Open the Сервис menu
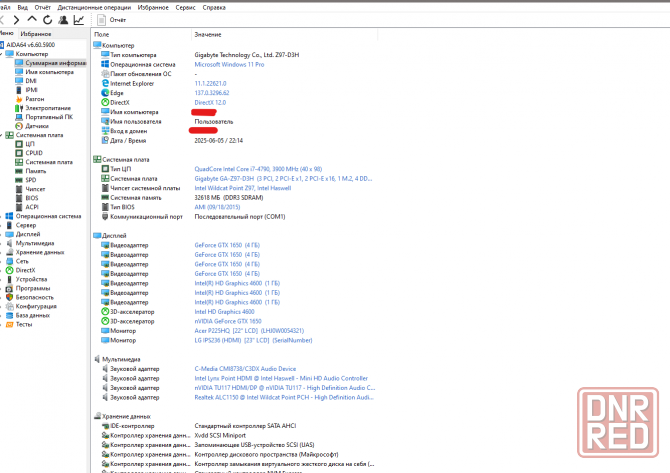This screenshot has width=670, height=473. [x=185, y=7]
